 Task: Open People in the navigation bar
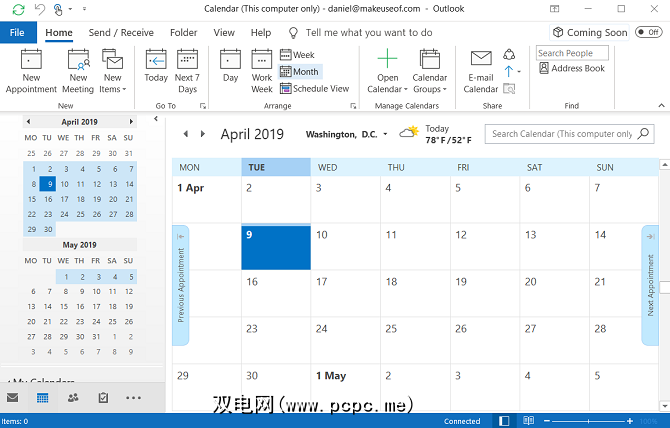tap(73, 398)
